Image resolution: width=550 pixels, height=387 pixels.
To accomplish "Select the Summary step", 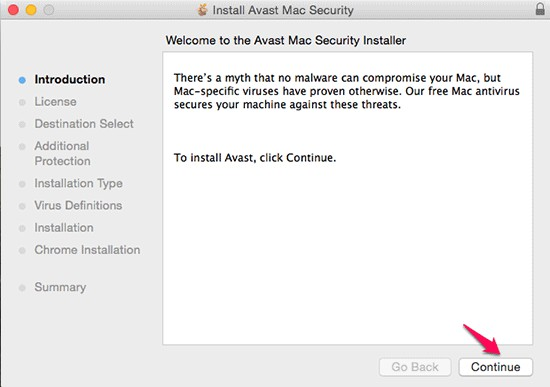I will tap(60, 287).
